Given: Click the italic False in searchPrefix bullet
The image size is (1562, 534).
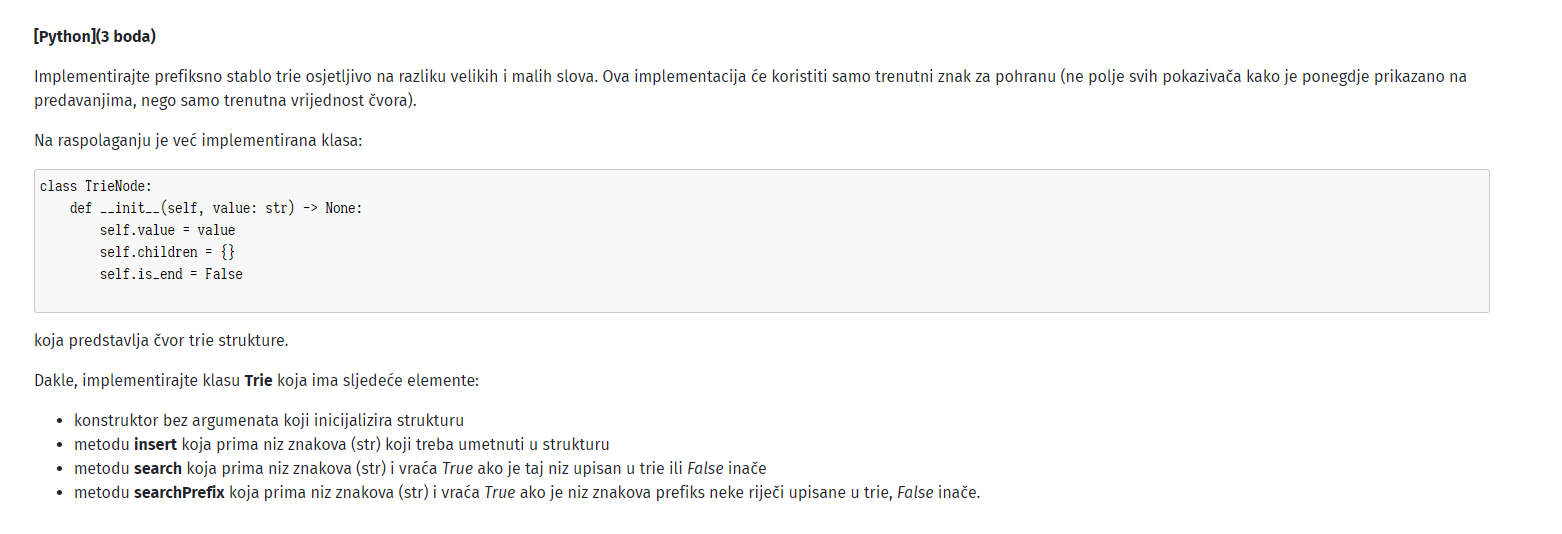Looking at the screenshot, I should (915, 492).
